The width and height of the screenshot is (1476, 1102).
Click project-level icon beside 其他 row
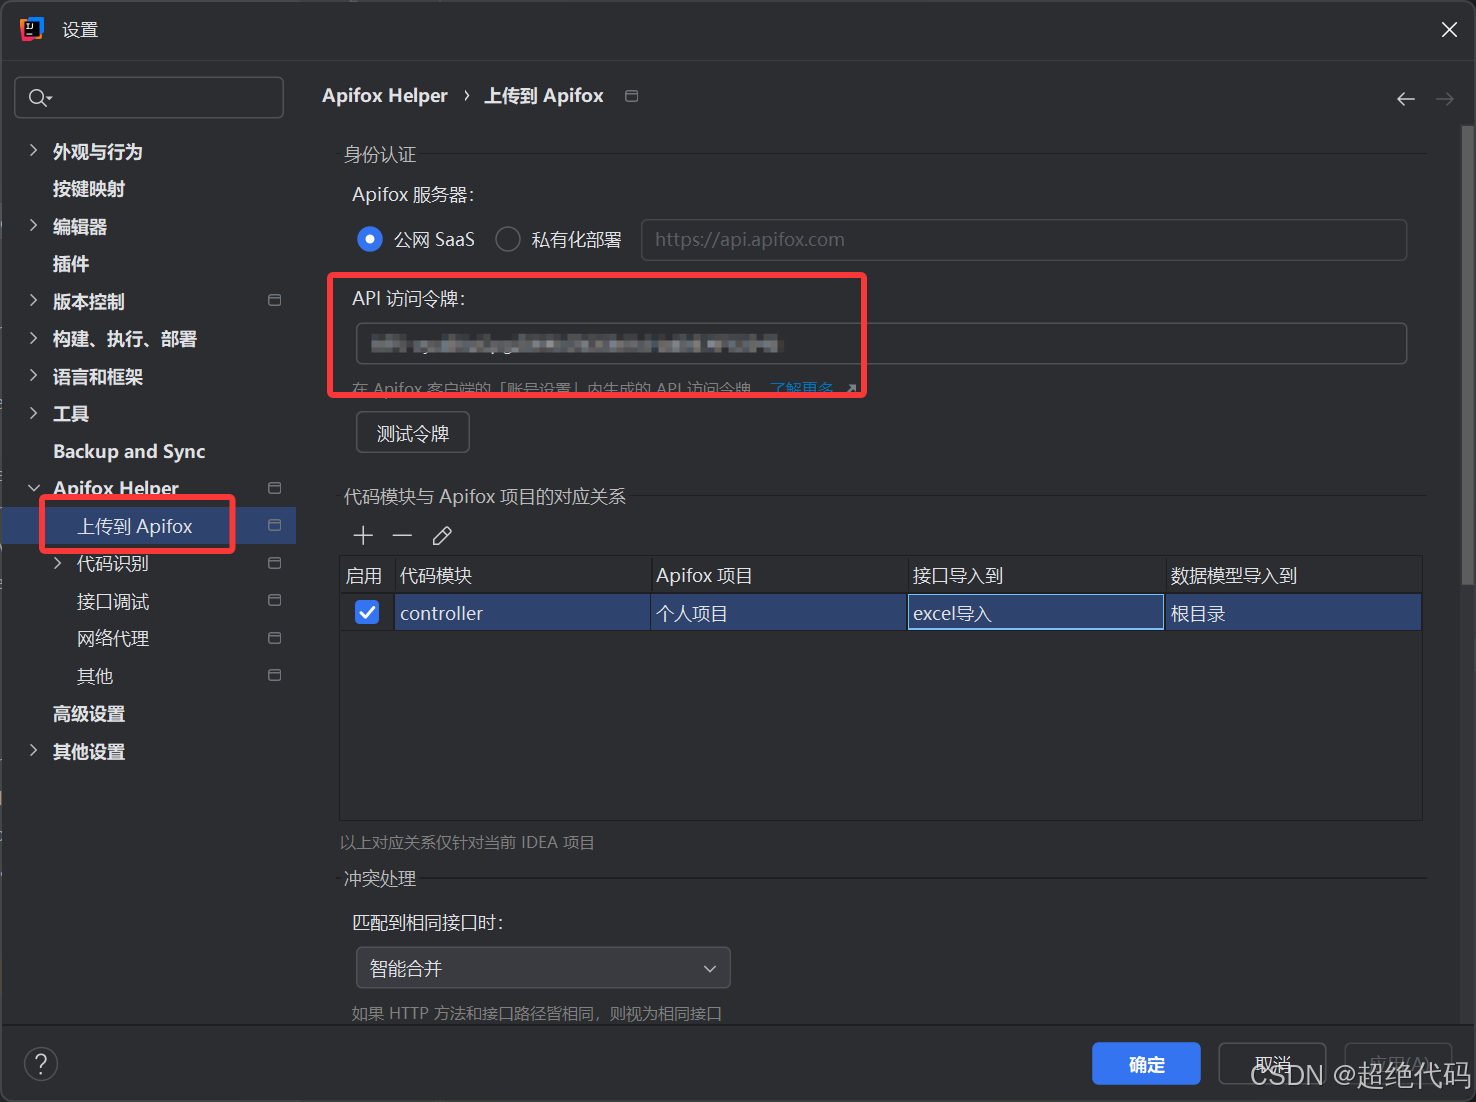point(275,675)
